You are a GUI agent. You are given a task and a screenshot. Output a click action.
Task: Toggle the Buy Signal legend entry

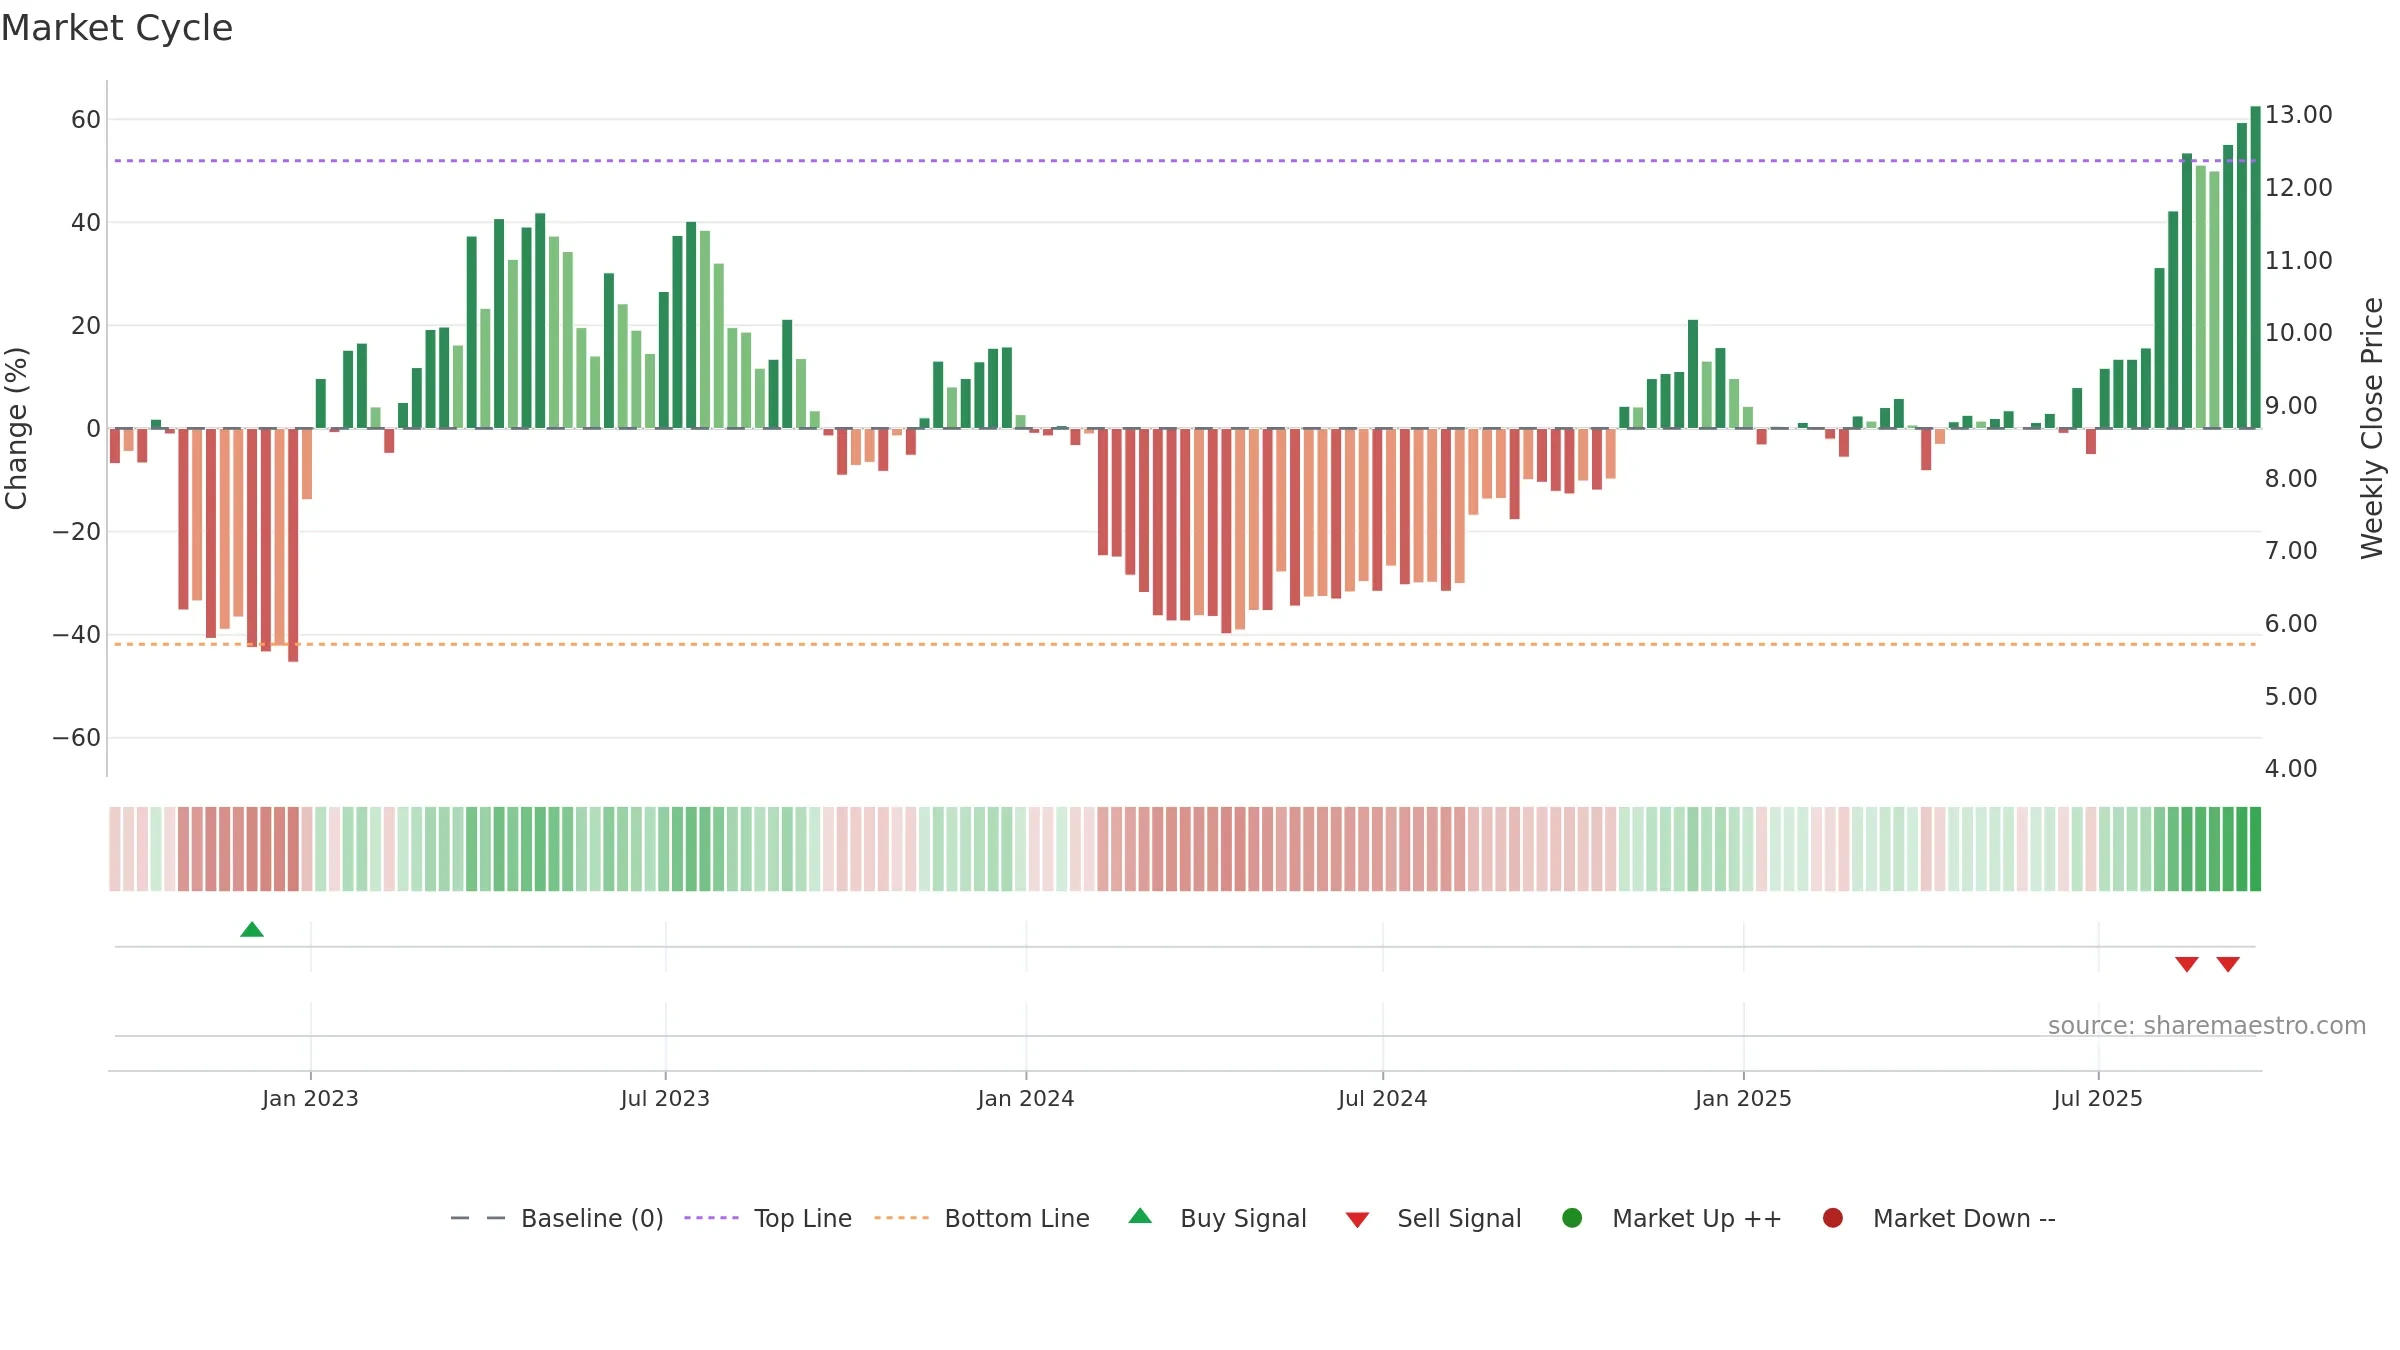coord(1217,1218)
